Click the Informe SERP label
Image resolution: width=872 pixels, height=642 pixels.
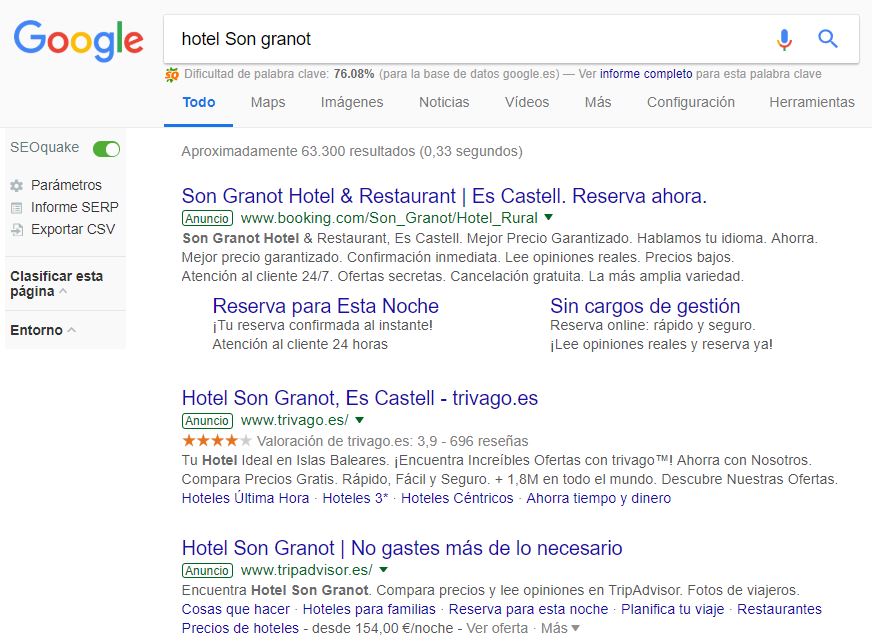click(75, 208)
